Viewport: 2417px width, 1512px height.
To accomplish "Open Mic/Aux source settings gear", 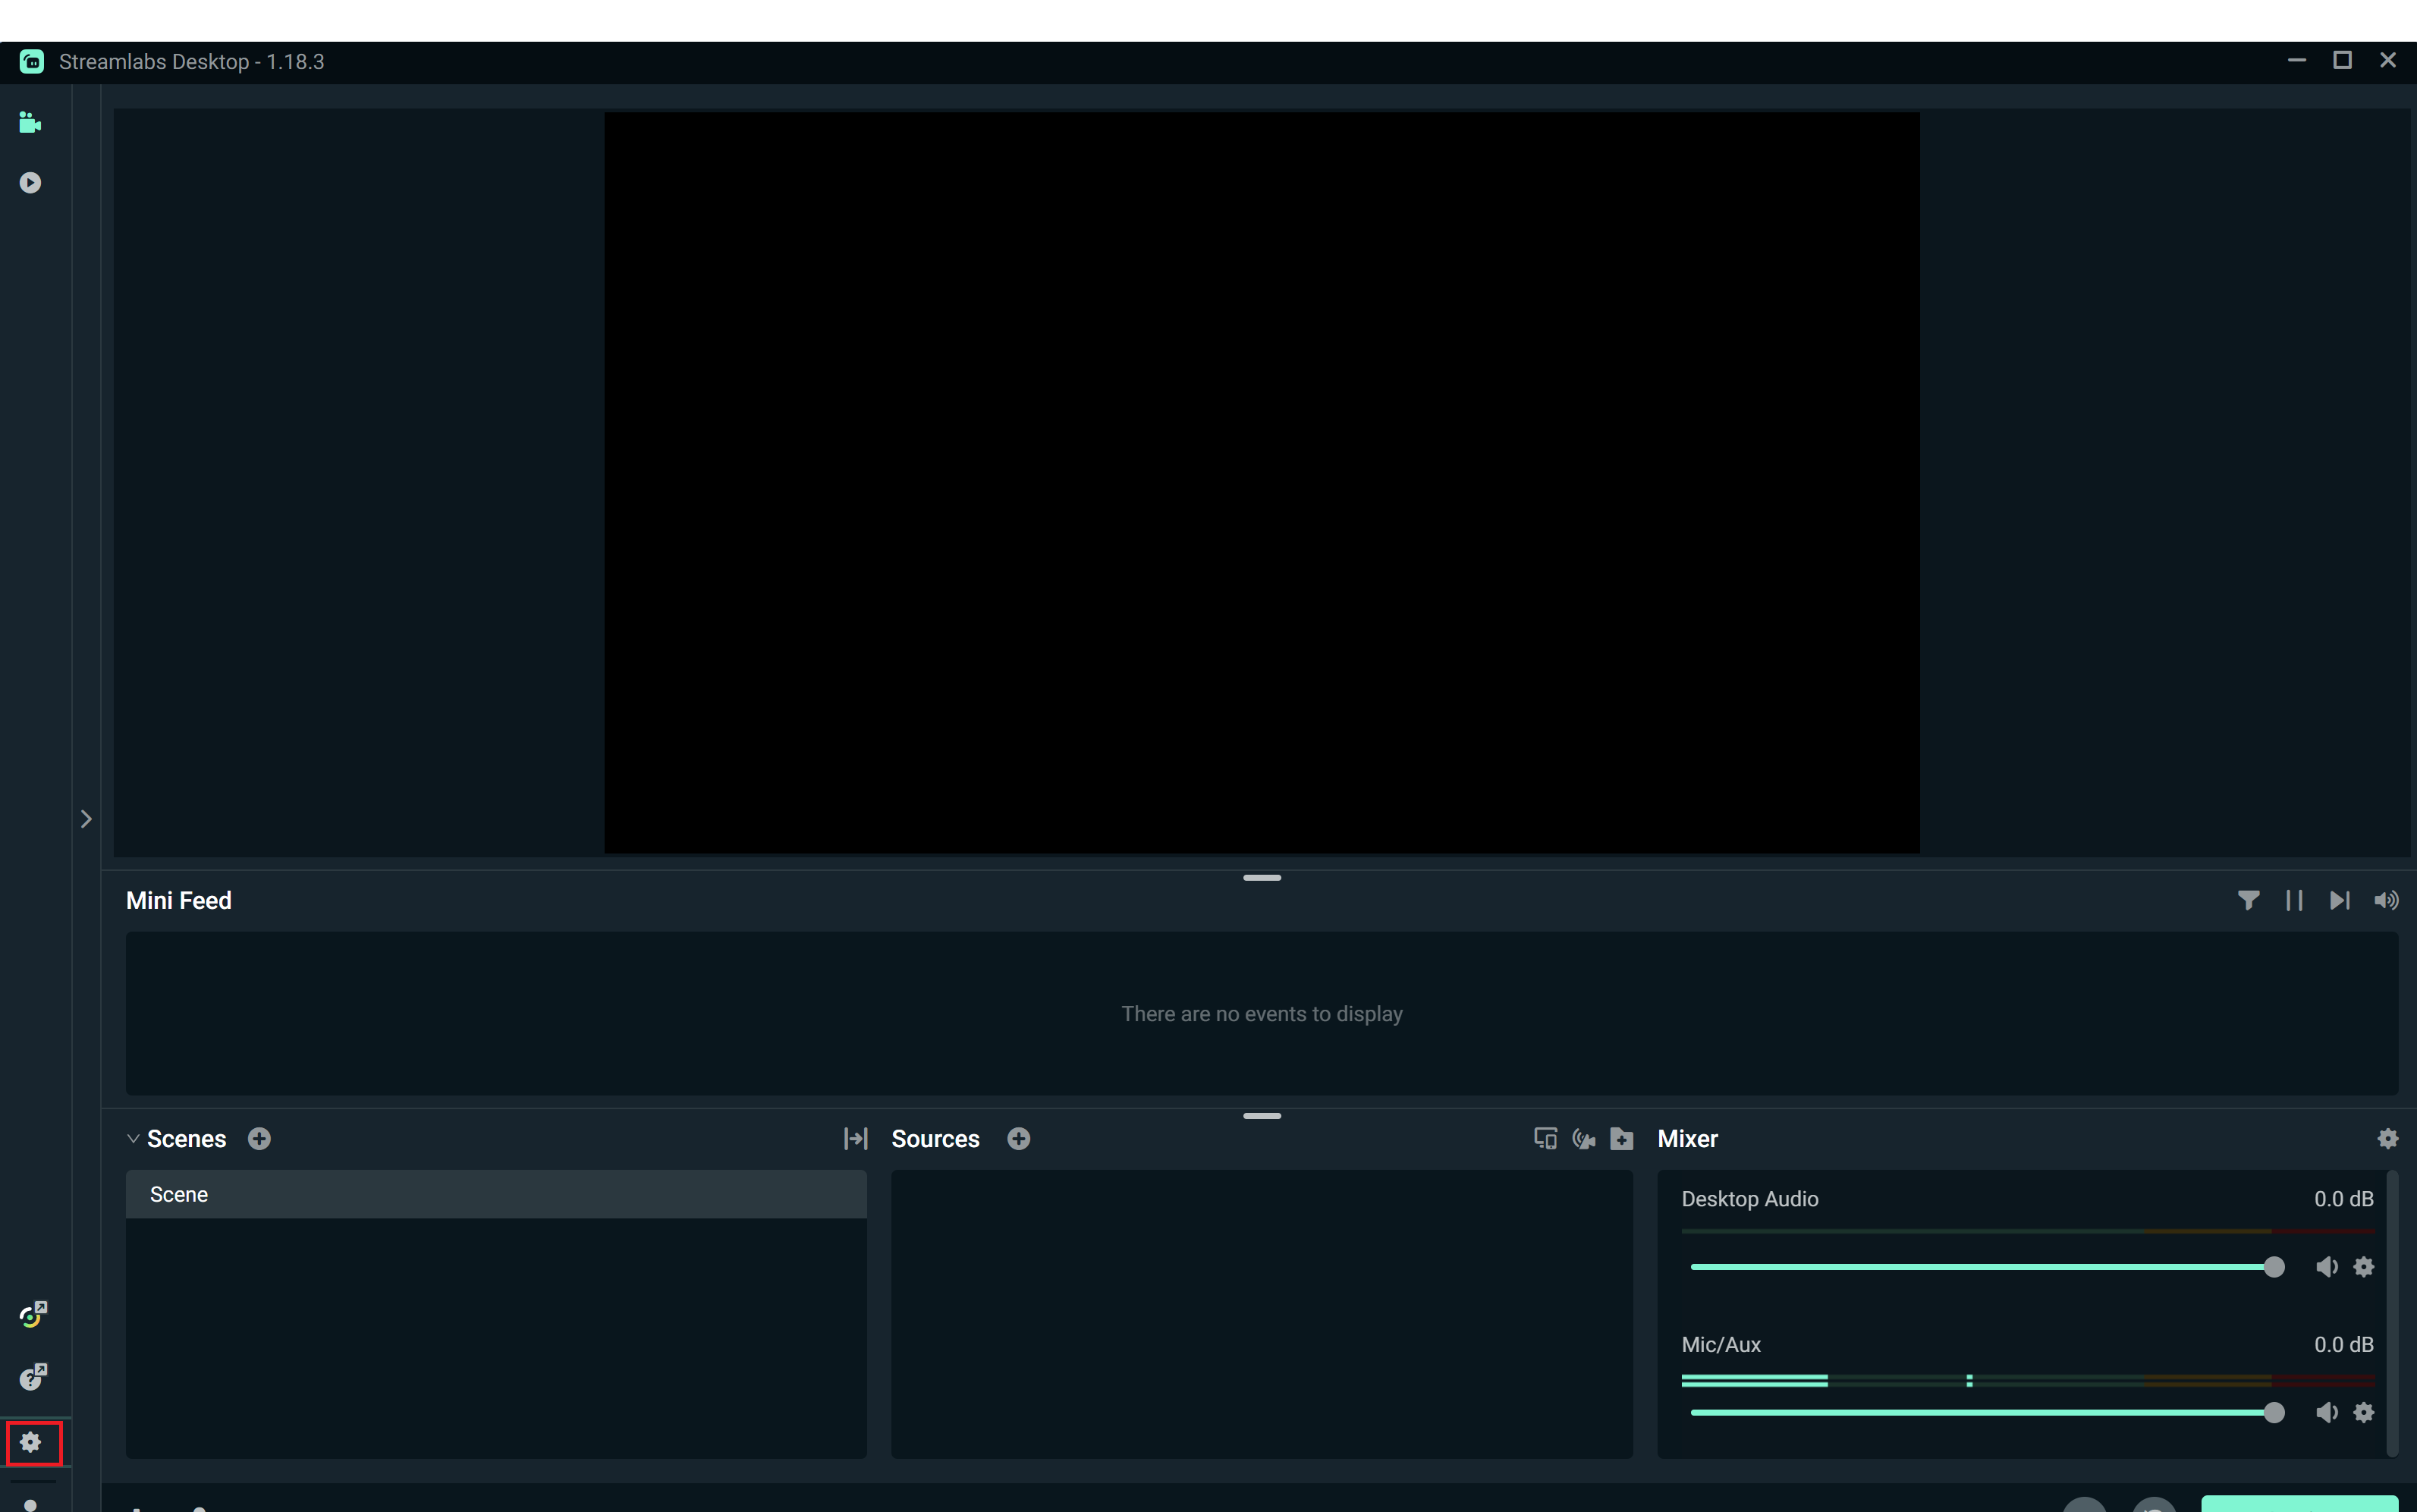I will pyautogui.click(x=2364, y=1412).
